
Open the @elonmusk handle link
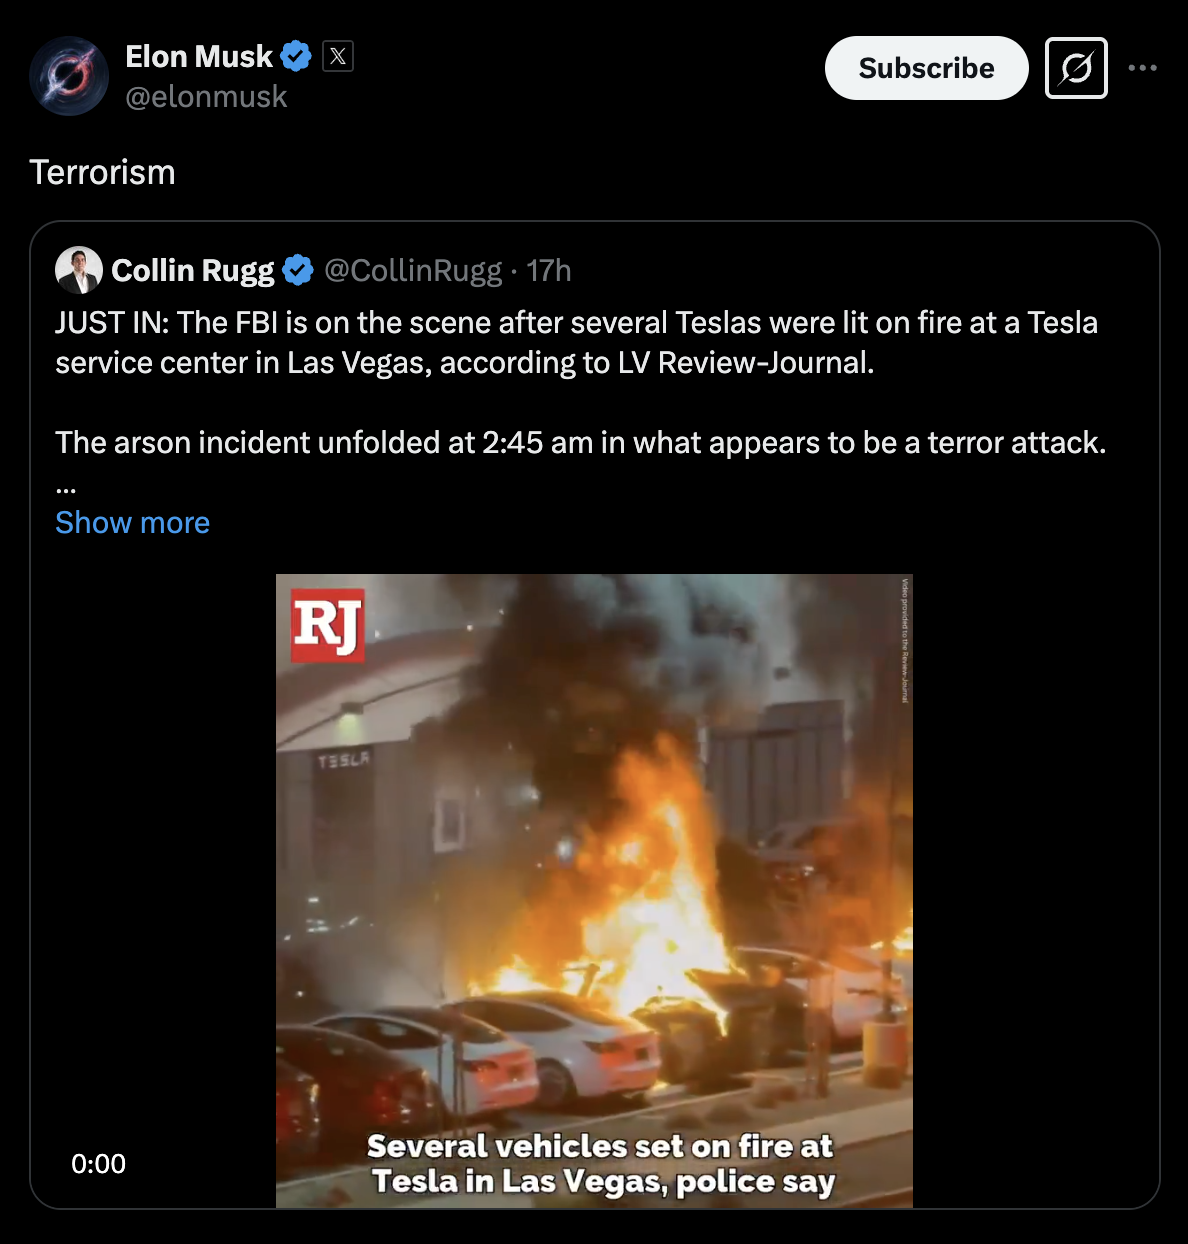tap(206, 97)
